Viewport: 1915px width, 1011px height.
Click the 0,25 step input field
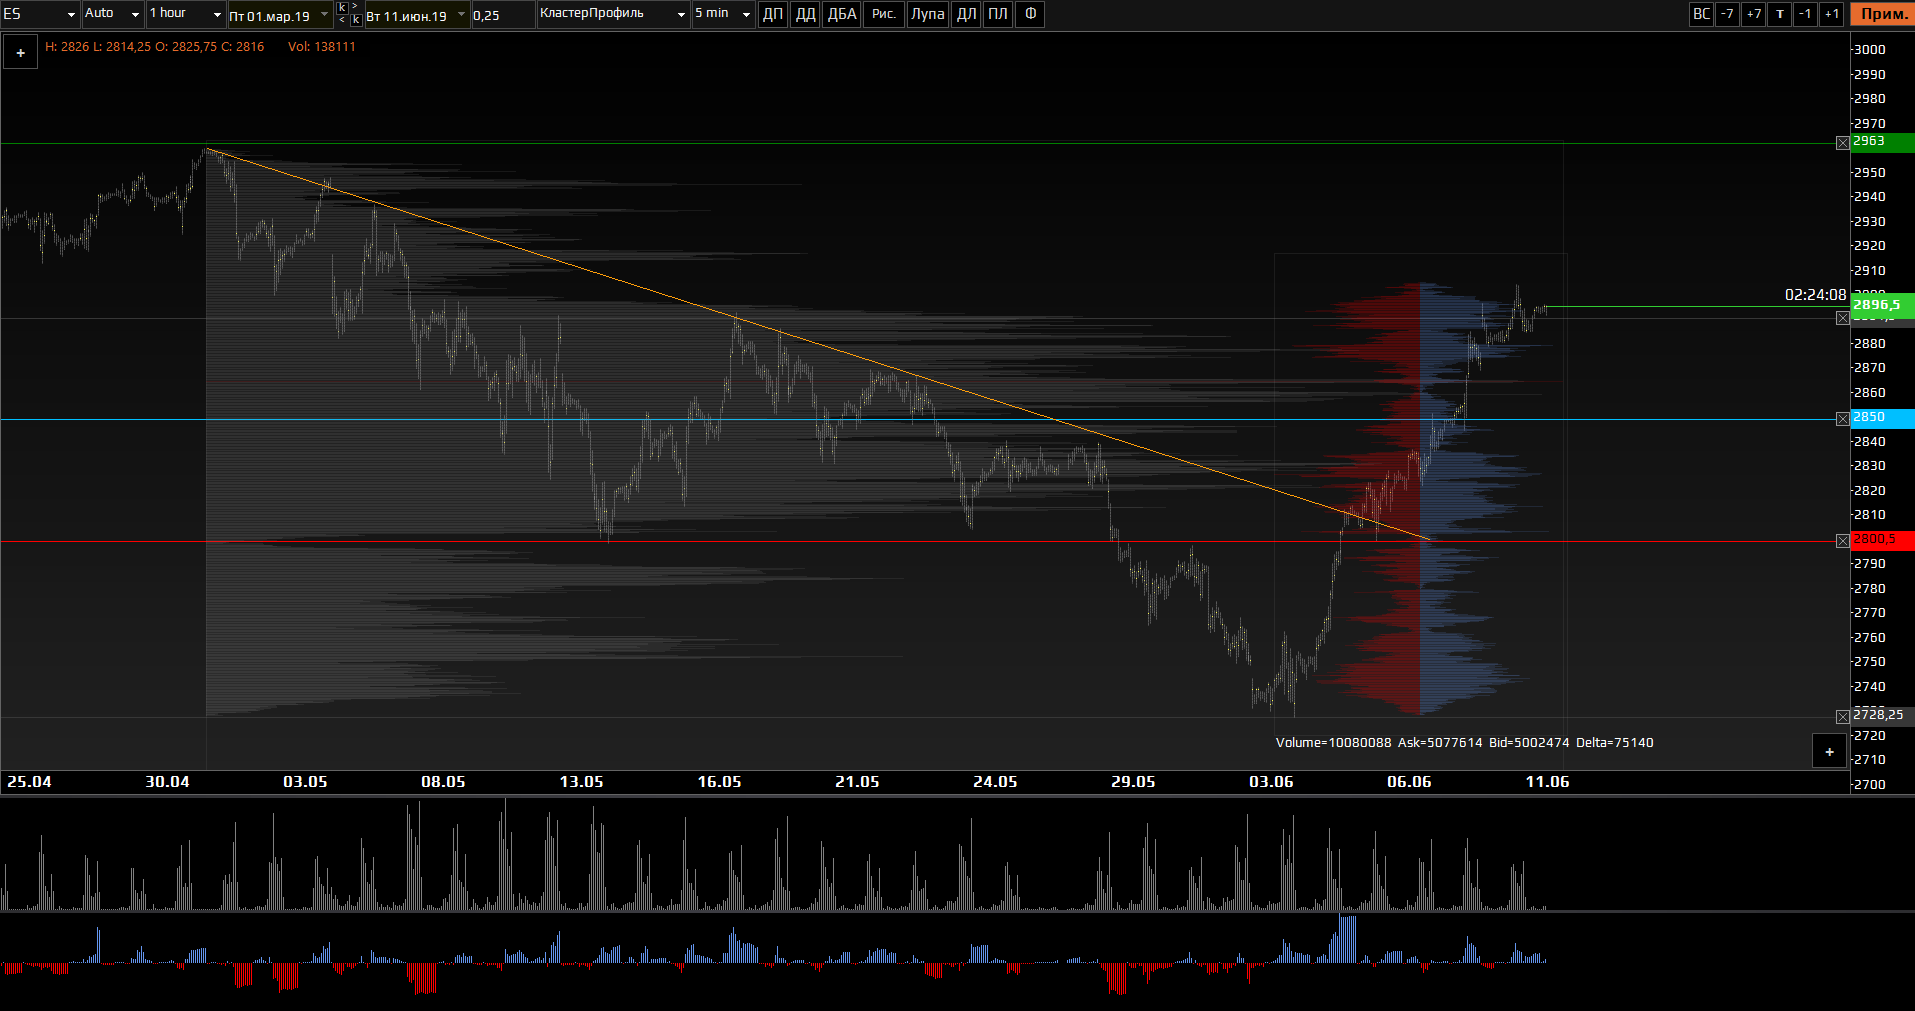[x=502, y=16]
